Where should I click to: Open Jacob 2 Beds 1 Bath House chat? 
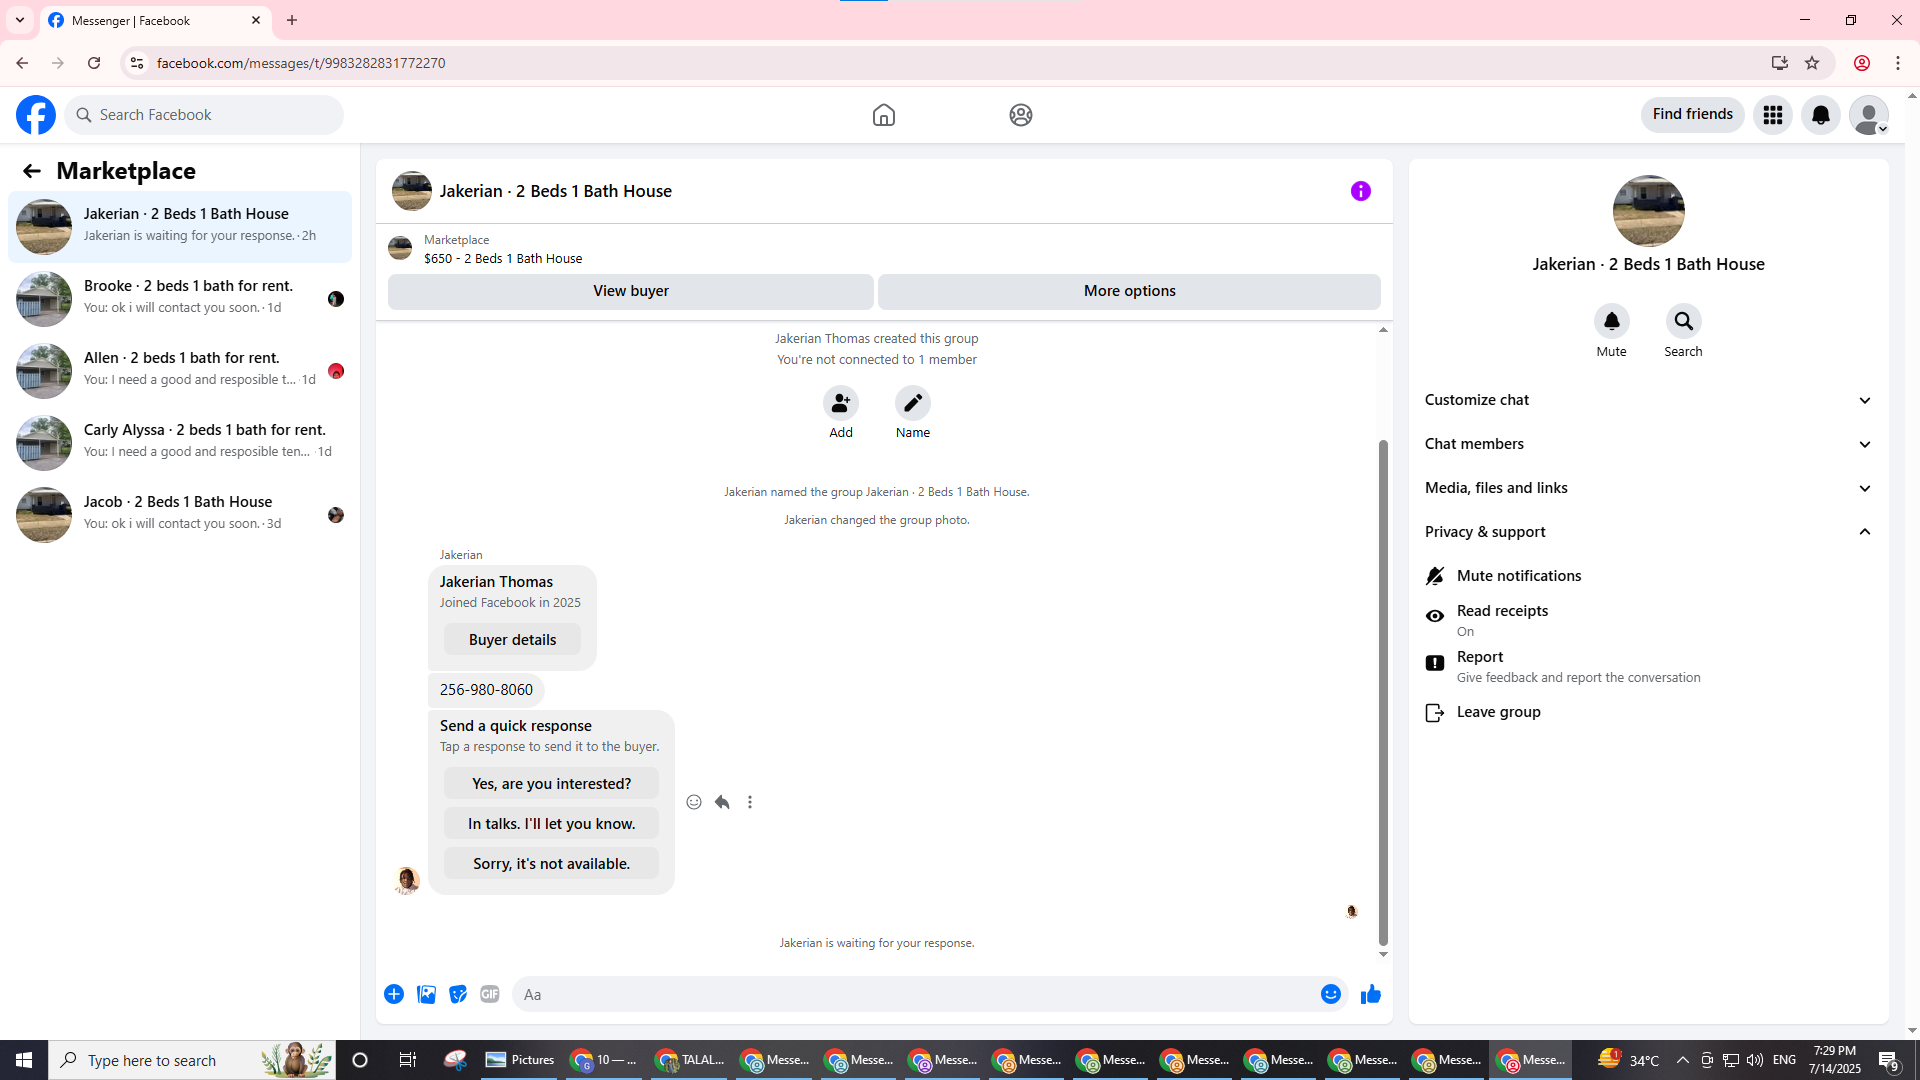click(180, 514)
